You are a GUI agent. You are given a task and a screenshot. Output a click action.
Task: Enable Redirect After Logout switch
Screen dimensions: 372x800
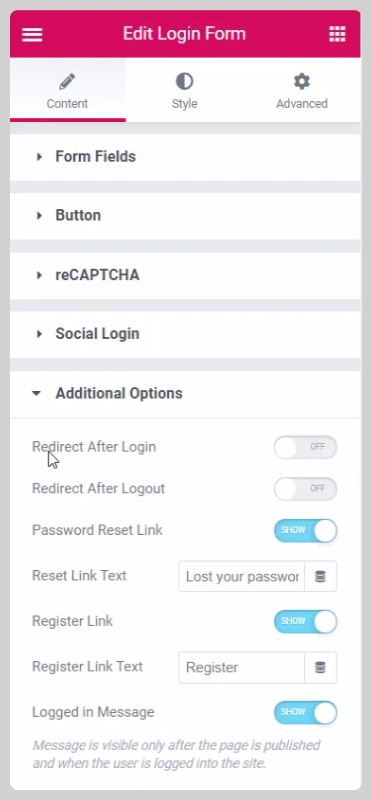point(306,489)
